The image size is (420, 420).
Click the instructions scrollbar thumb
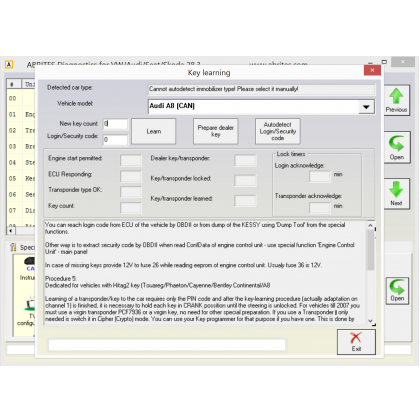tap(370, 250)
